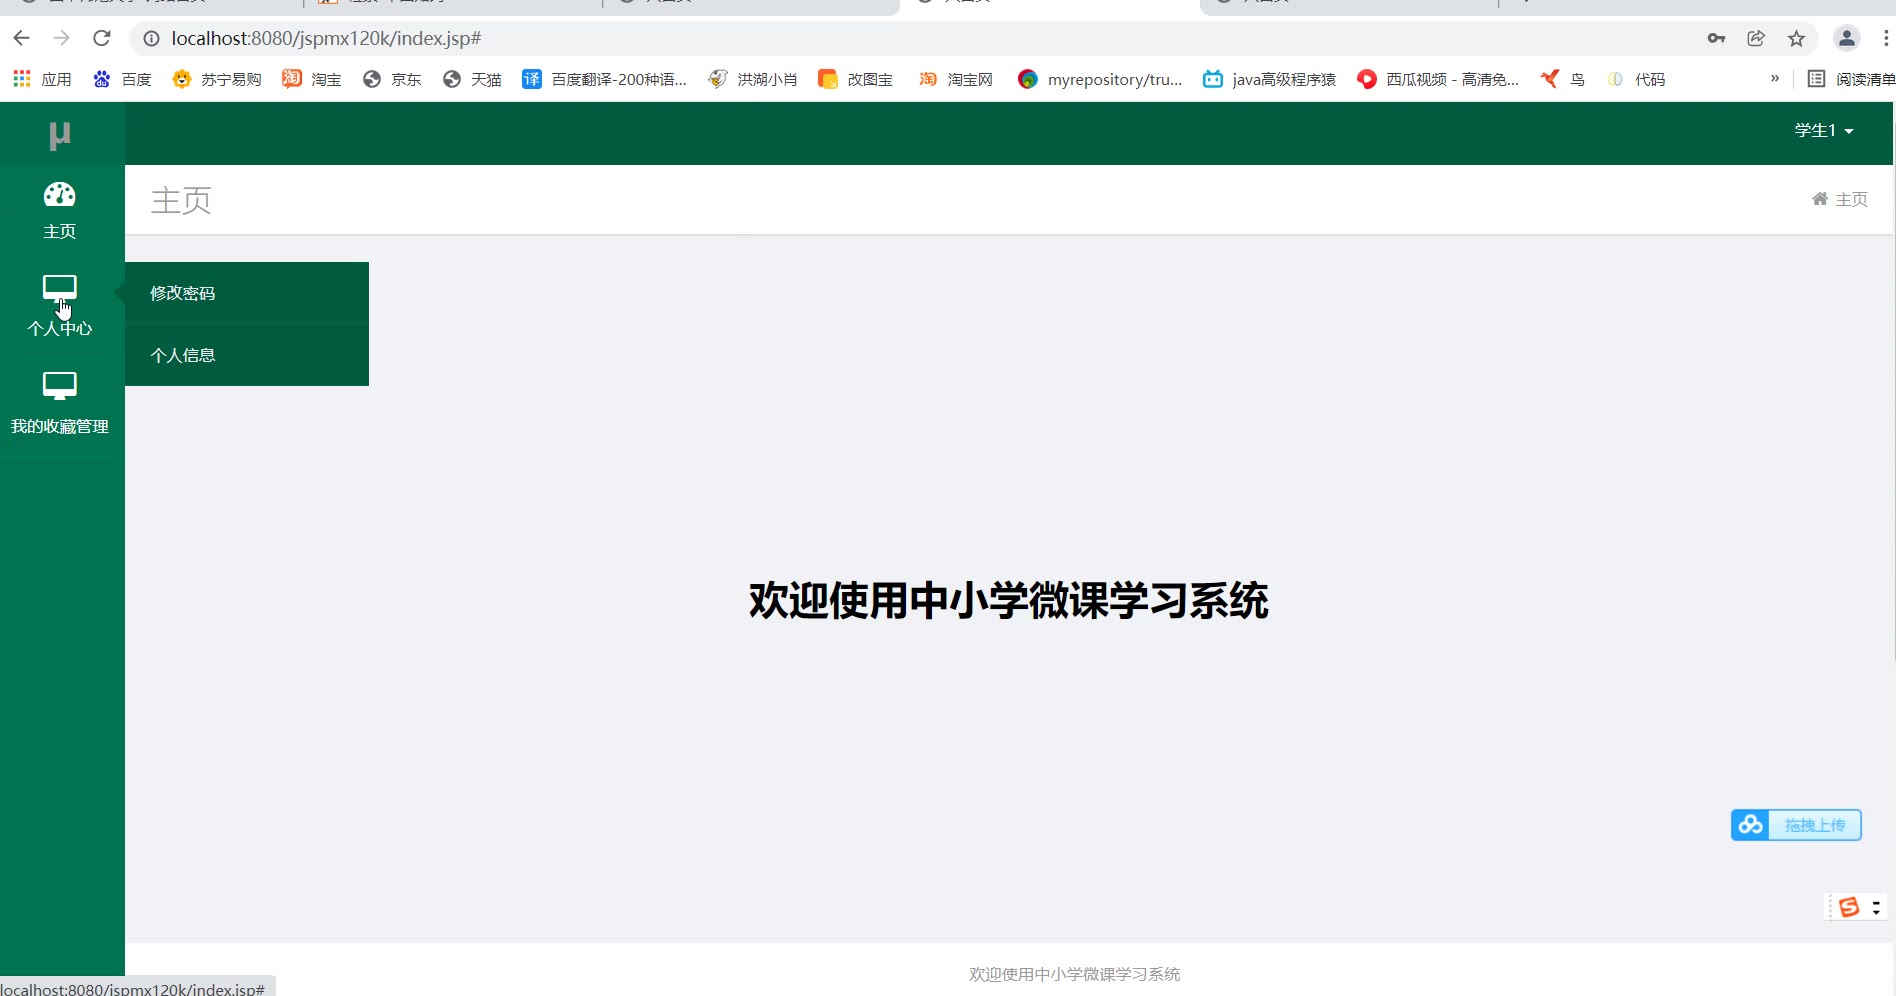This screenshot has height=996, width=1896.
Task: Click the share page icon
Action: (x=1756, y=38)
